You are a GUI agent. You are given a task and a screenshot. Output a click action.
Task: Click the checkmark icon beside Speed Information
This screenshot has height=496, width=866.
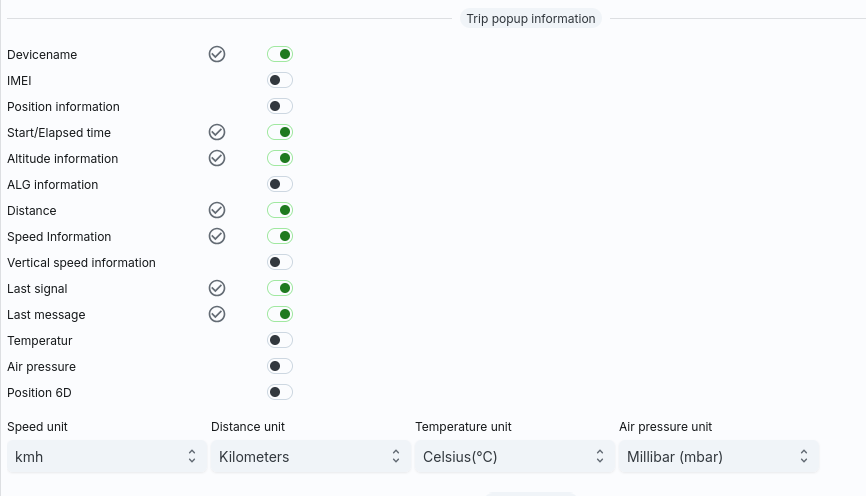pos(217,236)
